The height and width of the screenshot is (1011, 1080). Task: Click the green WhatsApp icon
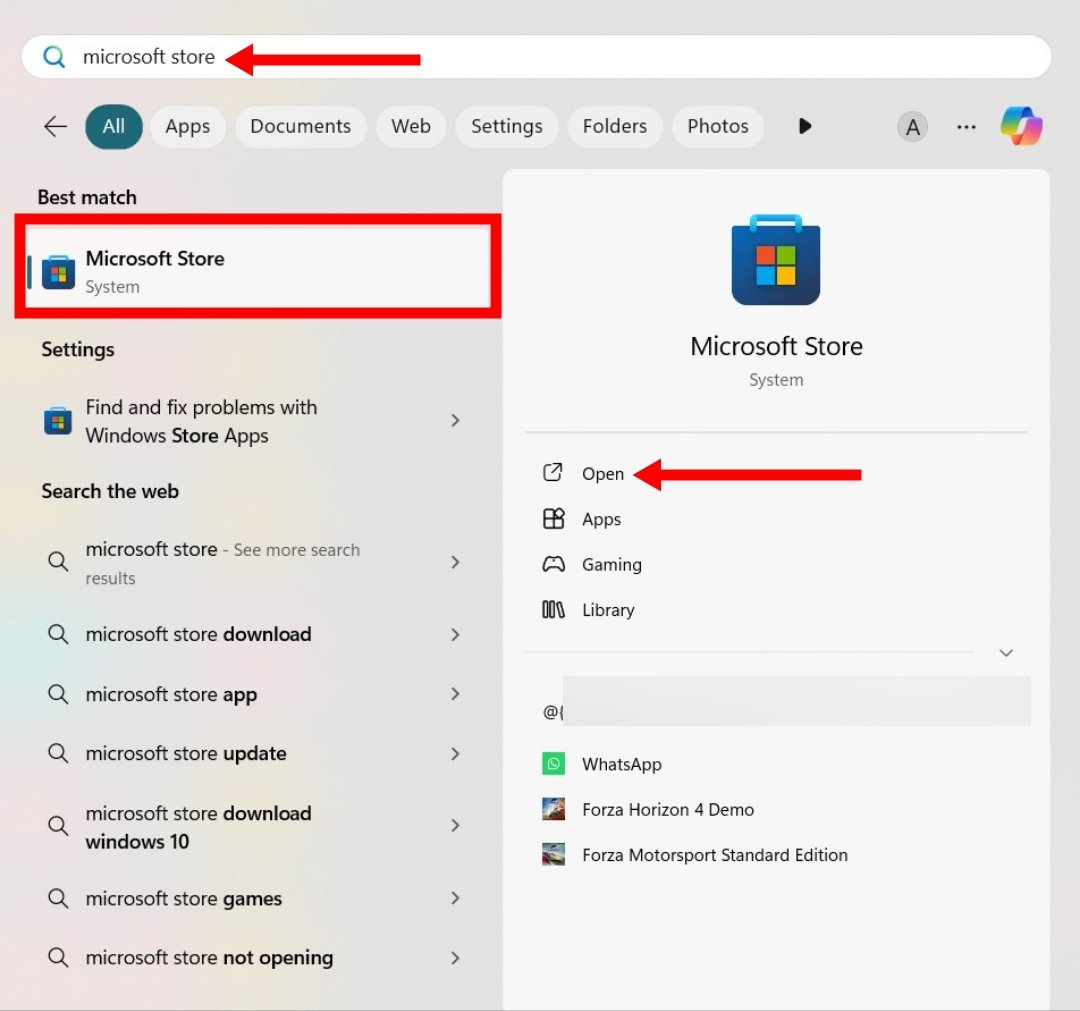pos(553,764)
